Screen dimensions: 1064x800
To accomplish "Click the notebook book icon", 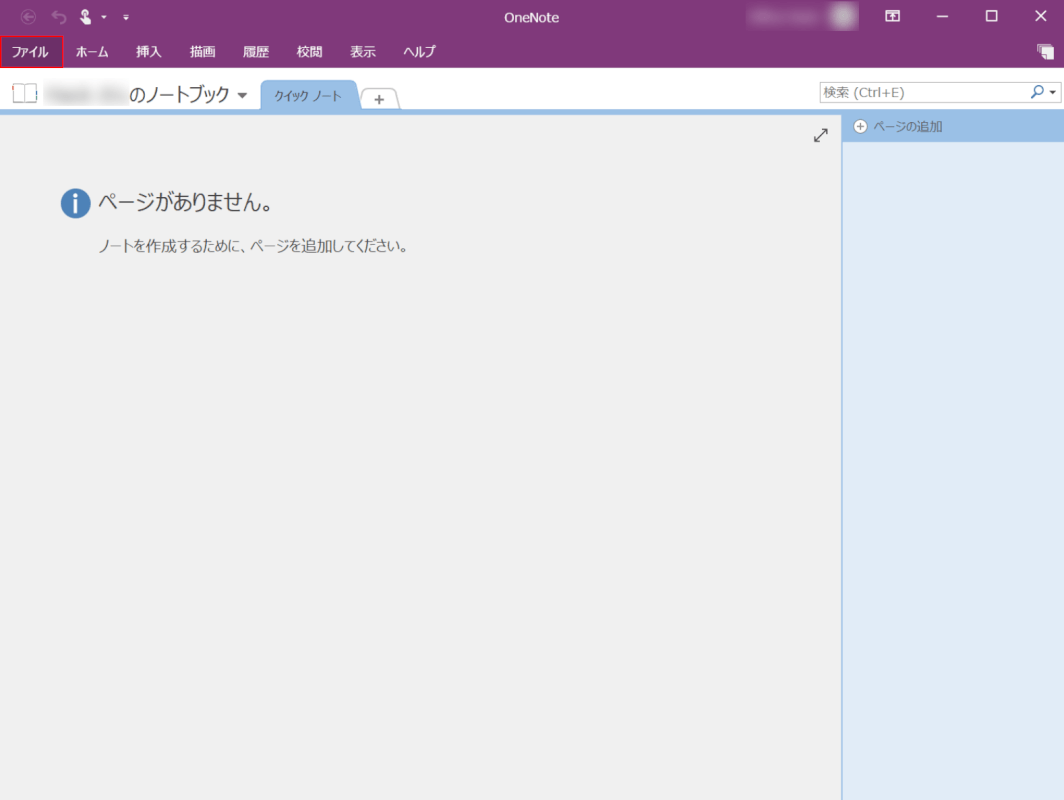I will (24, 94).
